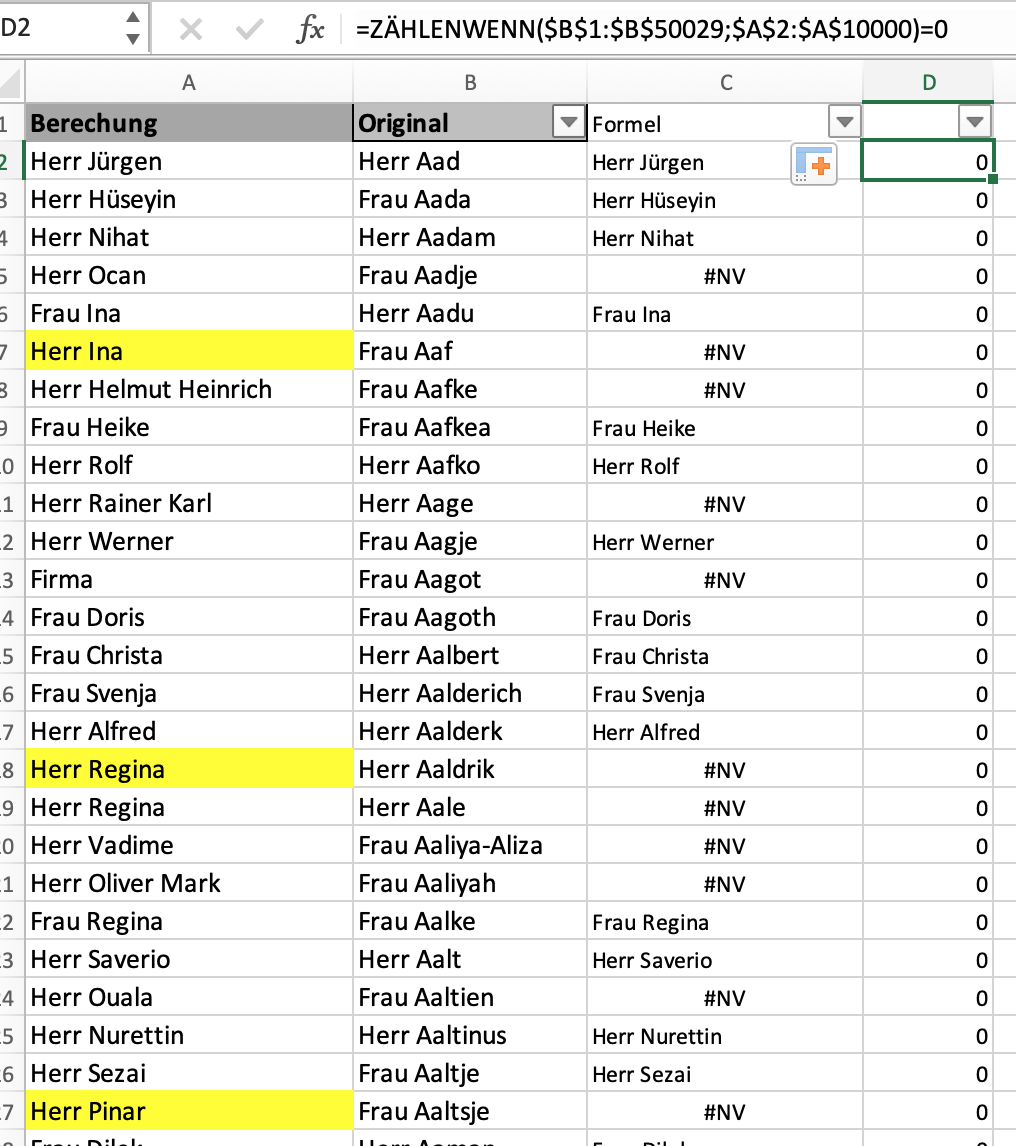The width and height of the screenshot is (1016, 1146).
Task: Select cell Herr Helmut Heinrich
Action: click(x=188, y=390)
